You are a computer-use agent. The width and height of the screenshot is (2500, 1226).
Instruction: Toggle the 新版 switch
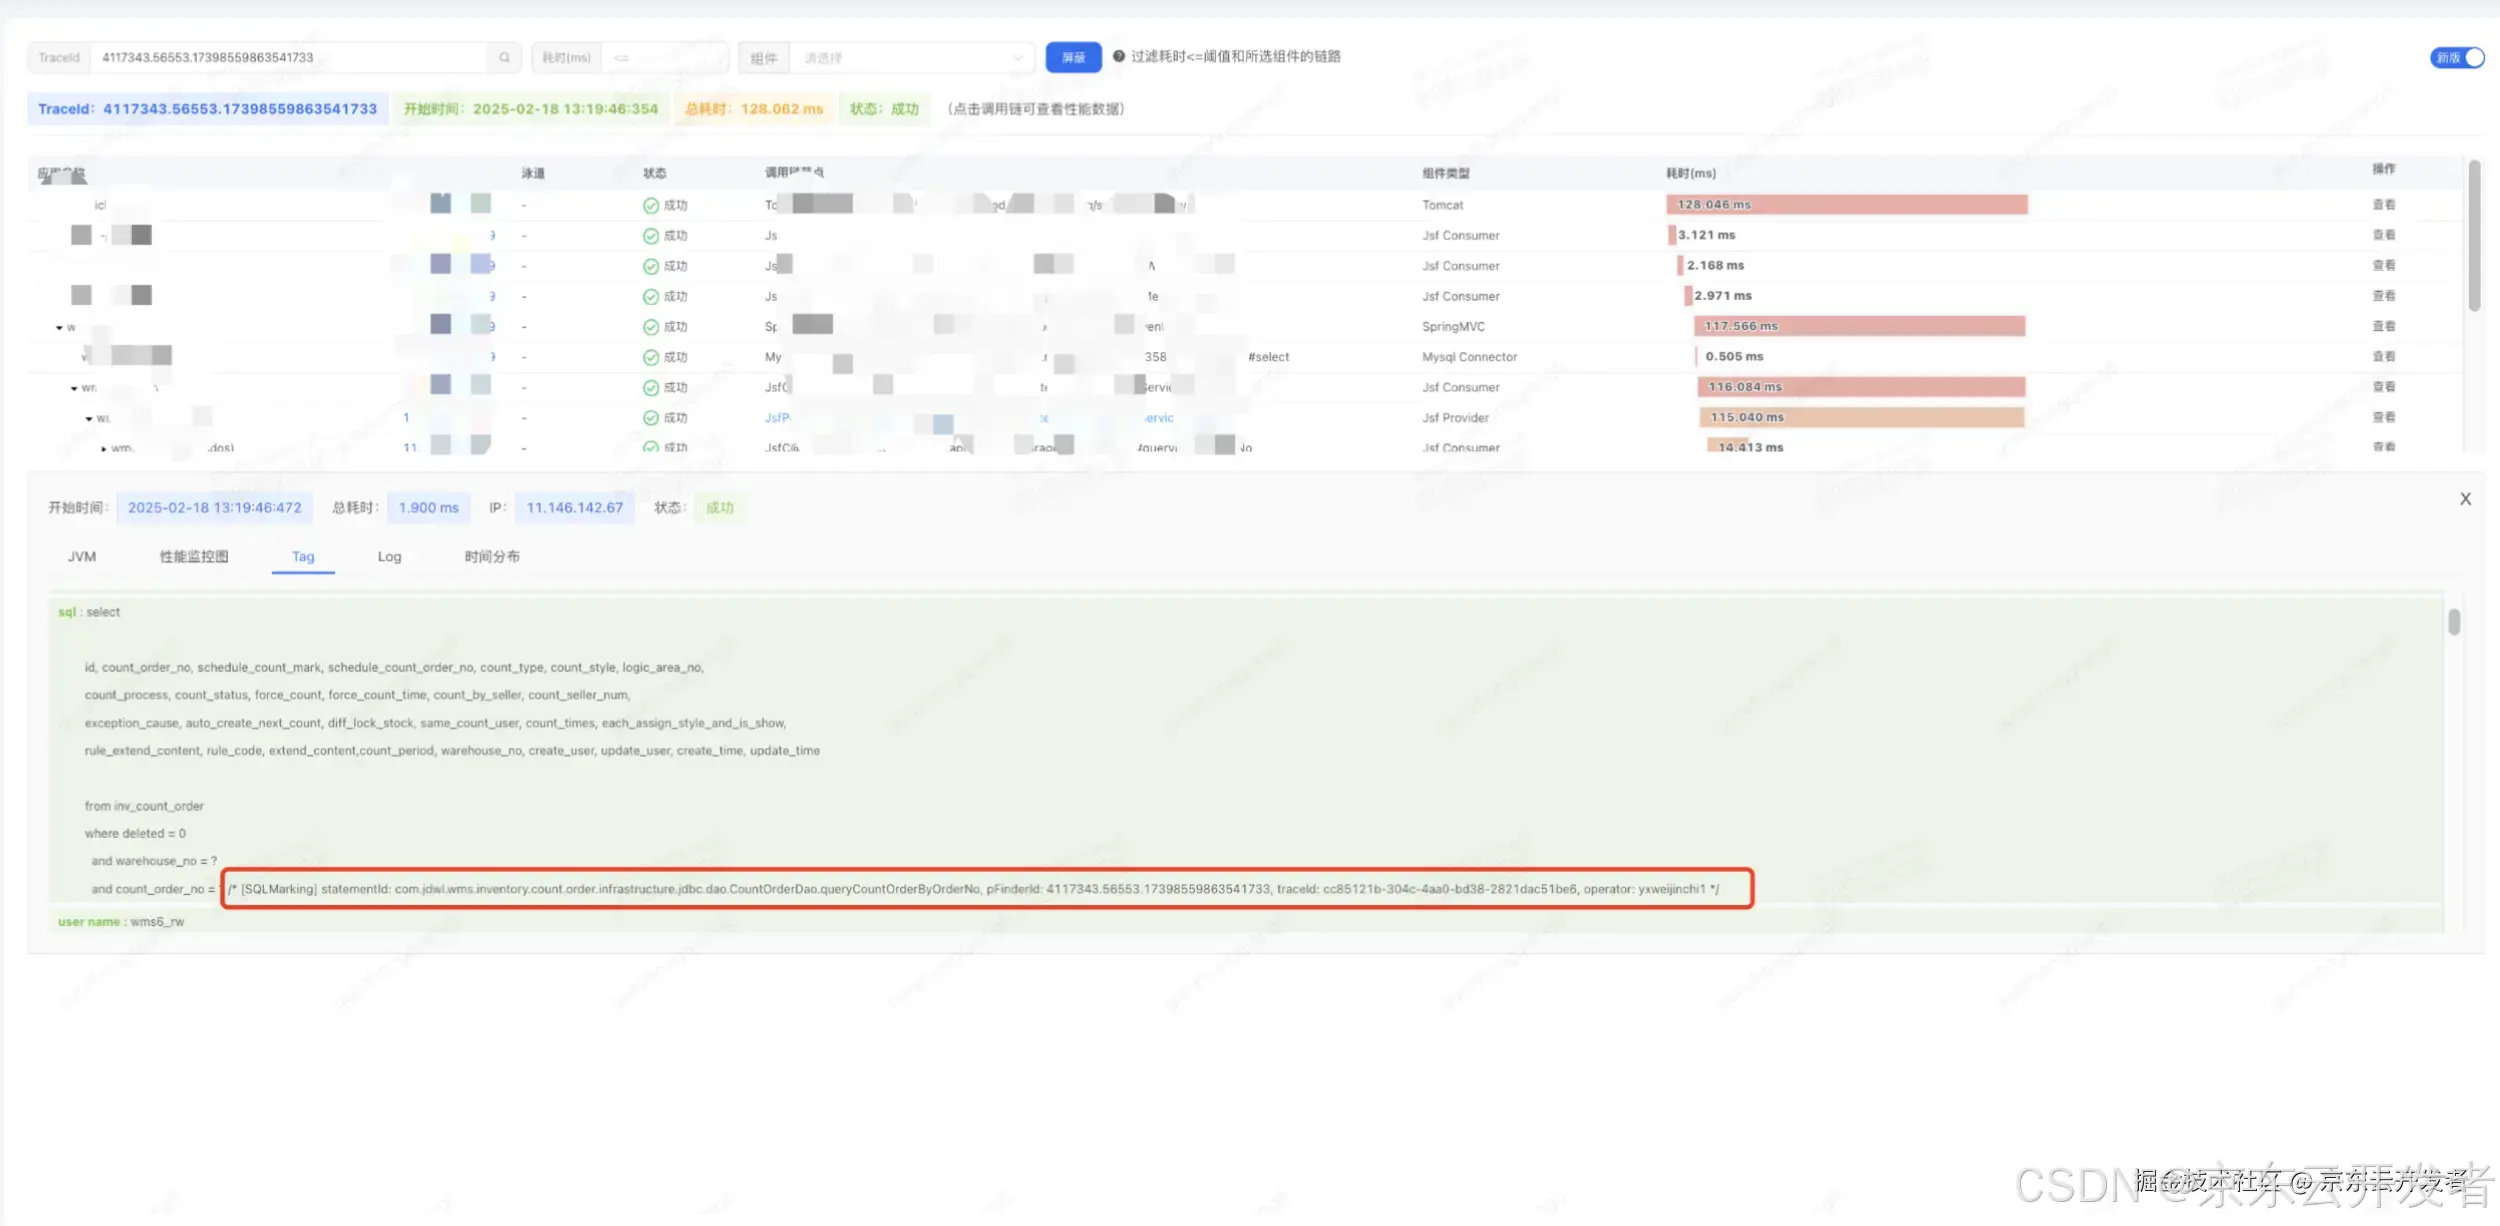[x=2457, y=58]
